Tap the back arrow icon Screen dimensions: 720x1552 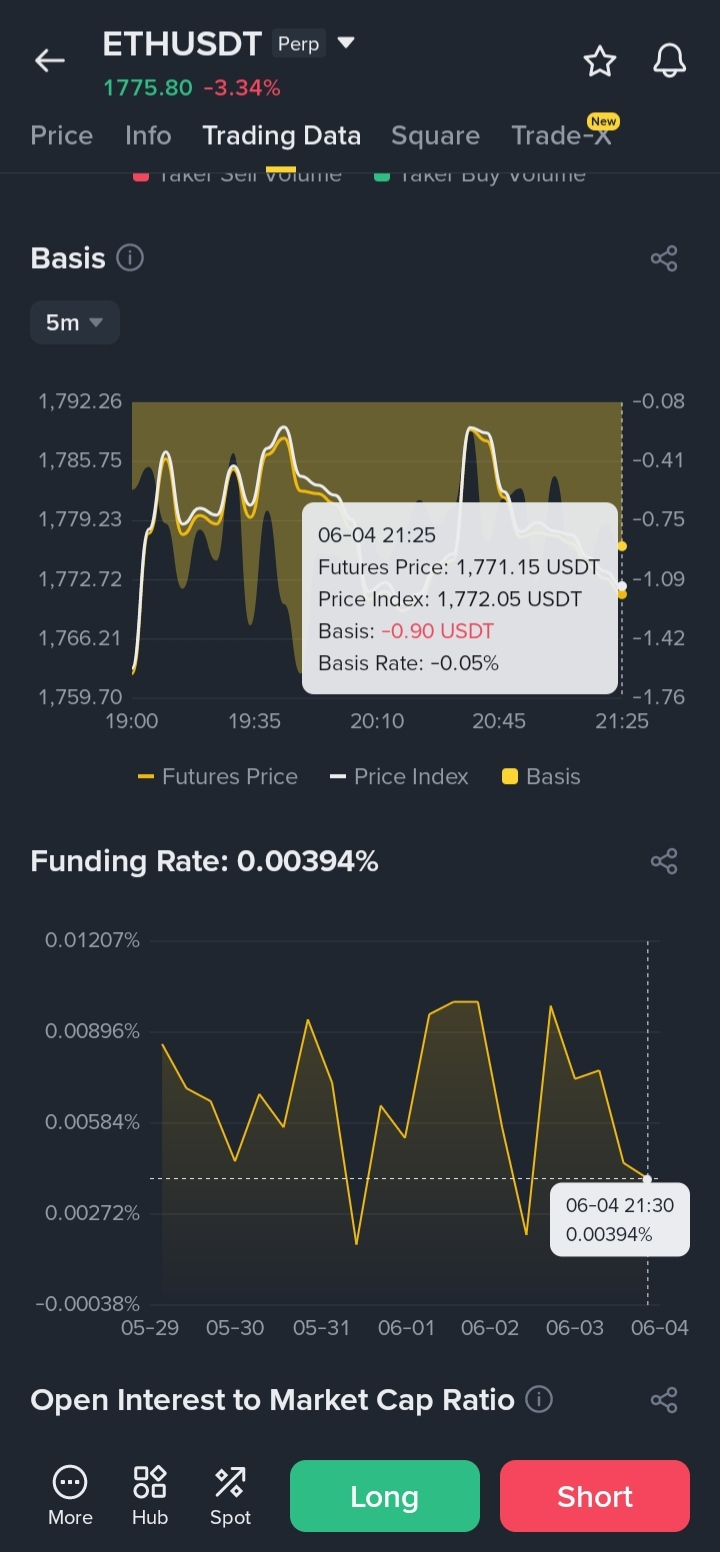coord(50,61)
